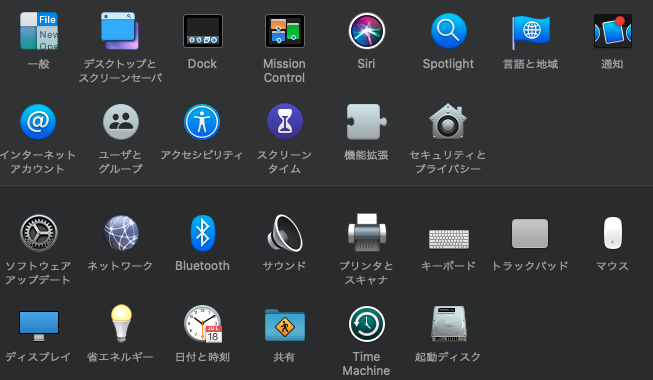
Task: Open 言語と地域 flag icon
Action: [531, 32]
